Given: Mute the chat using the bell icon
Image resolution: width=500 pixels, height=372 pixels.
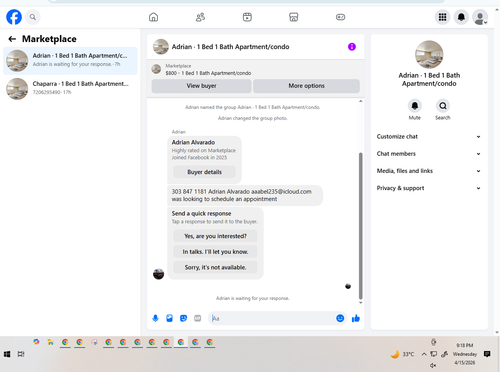Looking at the screenshot, I should pyautogui.click(x=415, y=106).
